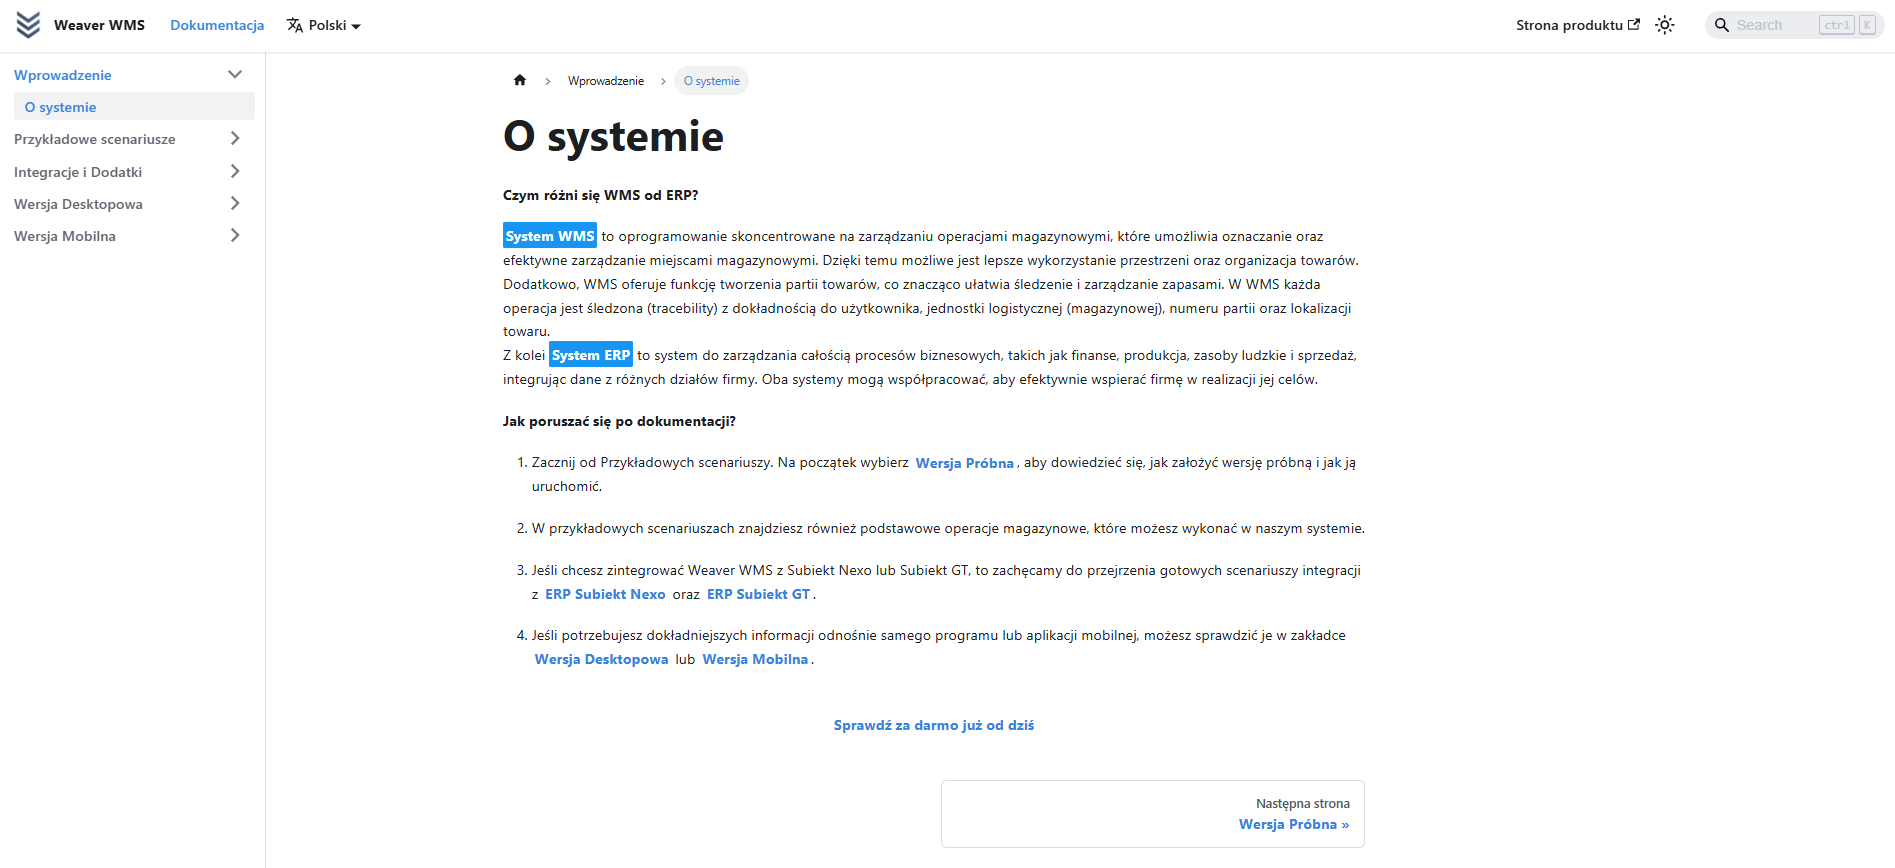Expand the Wersja Desktopowa sidebar chevron
The width and height of the screenshot is (1895, 868).
235,204
